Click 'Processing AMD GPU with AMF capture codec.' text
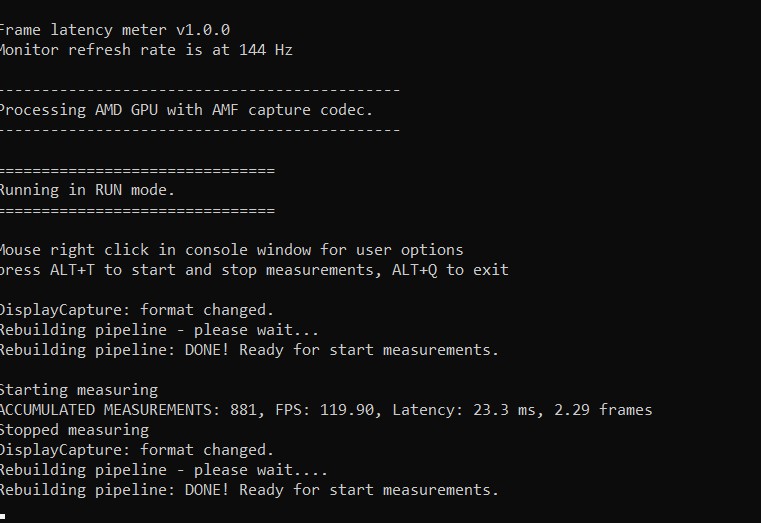This screenshot has height=523, width=761. (186, 110)
